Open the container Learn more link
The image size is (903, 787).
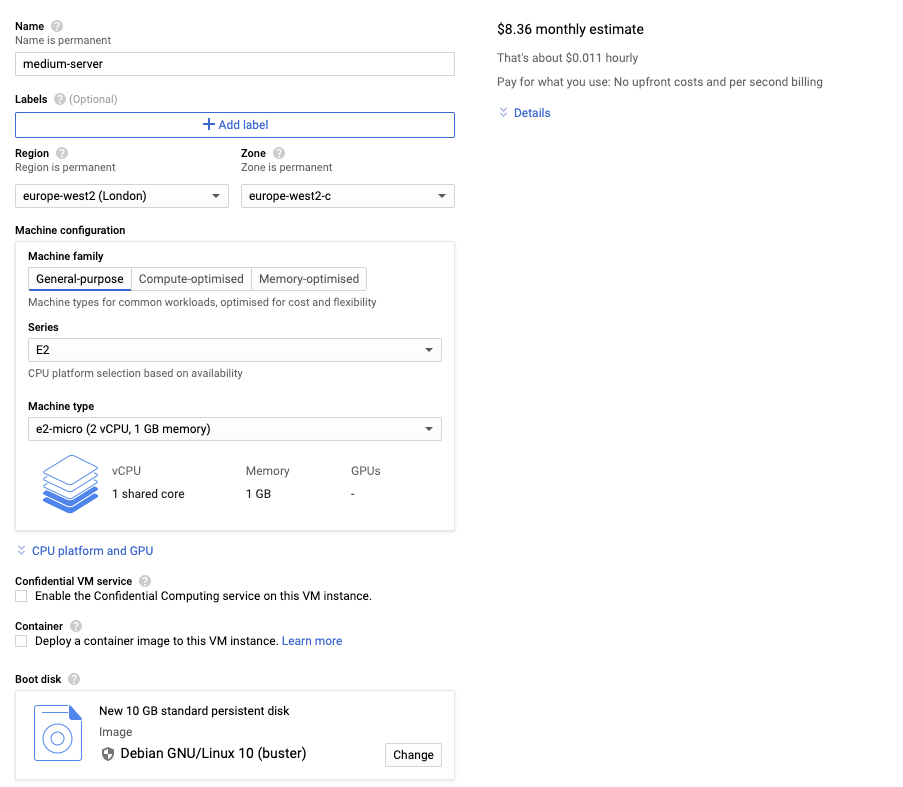(x=311, y=640)
